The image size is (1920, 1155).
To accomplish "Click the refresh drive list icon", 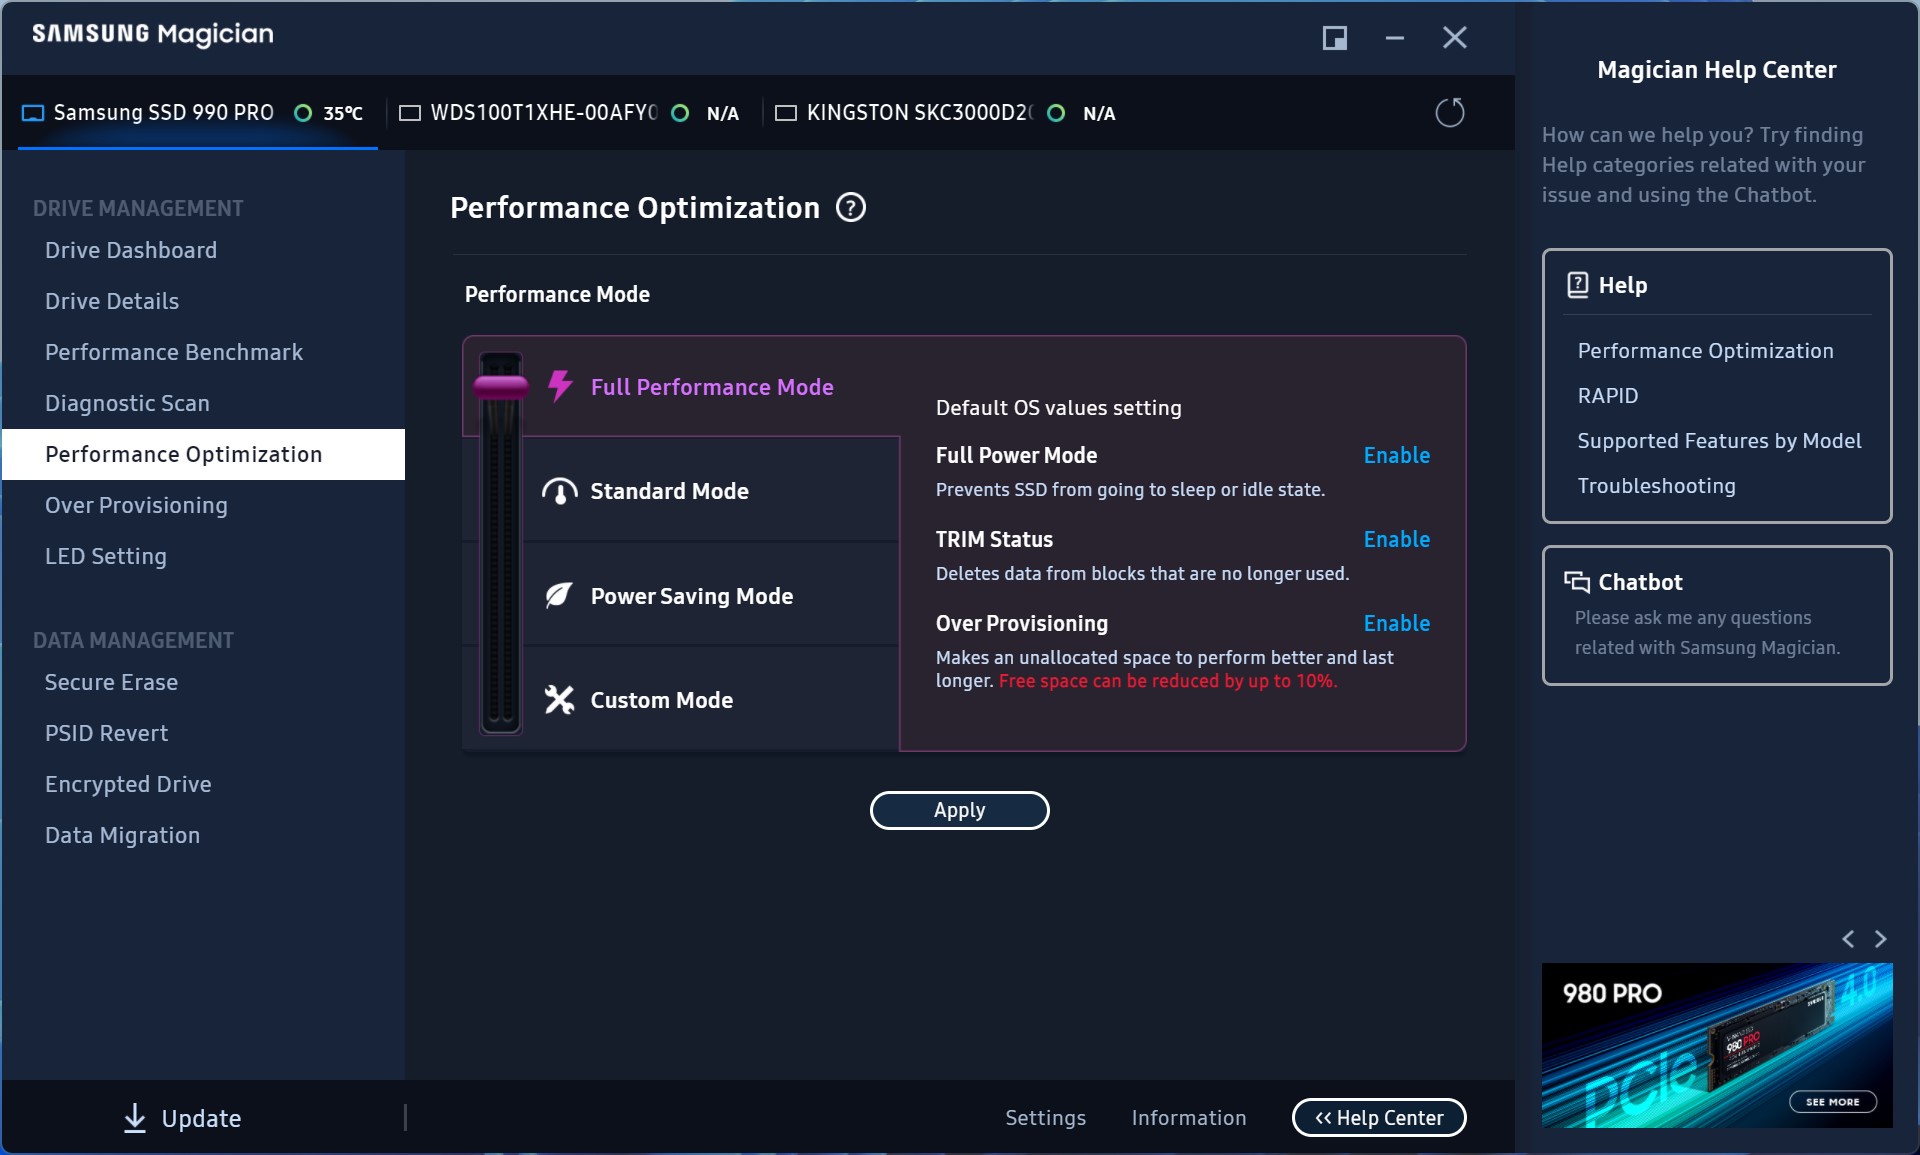I will click(x=1449, y=113).
